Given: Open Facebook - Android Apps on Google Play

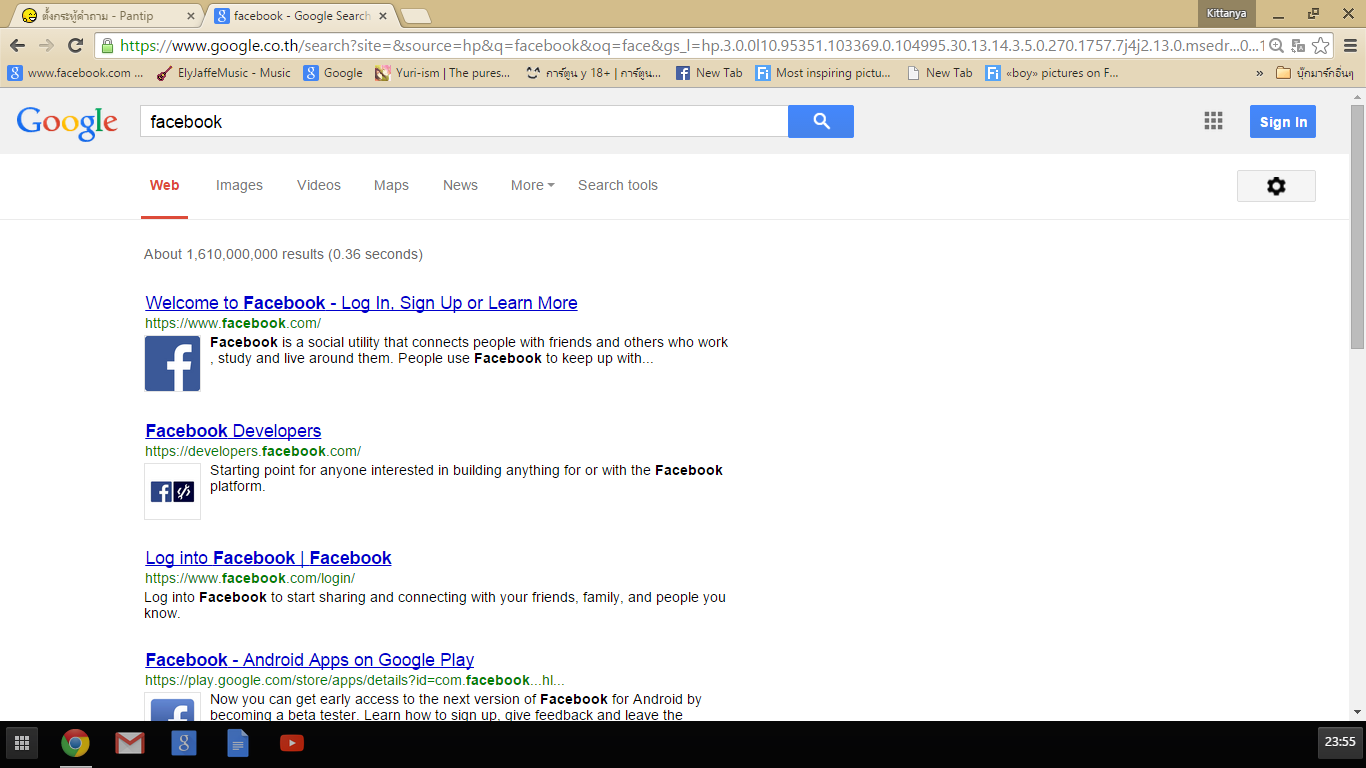Looking at the screenshot, I should click(x=309, y=660).
